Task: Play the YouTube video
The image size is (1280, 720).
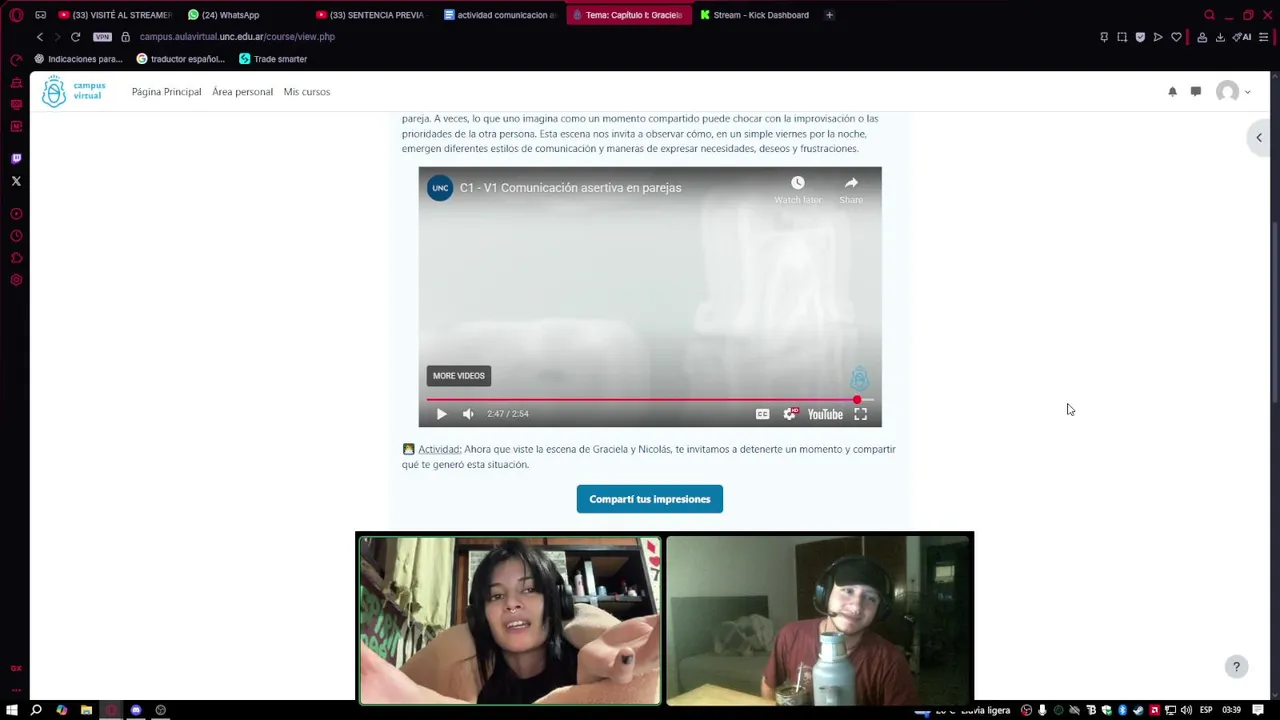Action: point(441,414)
